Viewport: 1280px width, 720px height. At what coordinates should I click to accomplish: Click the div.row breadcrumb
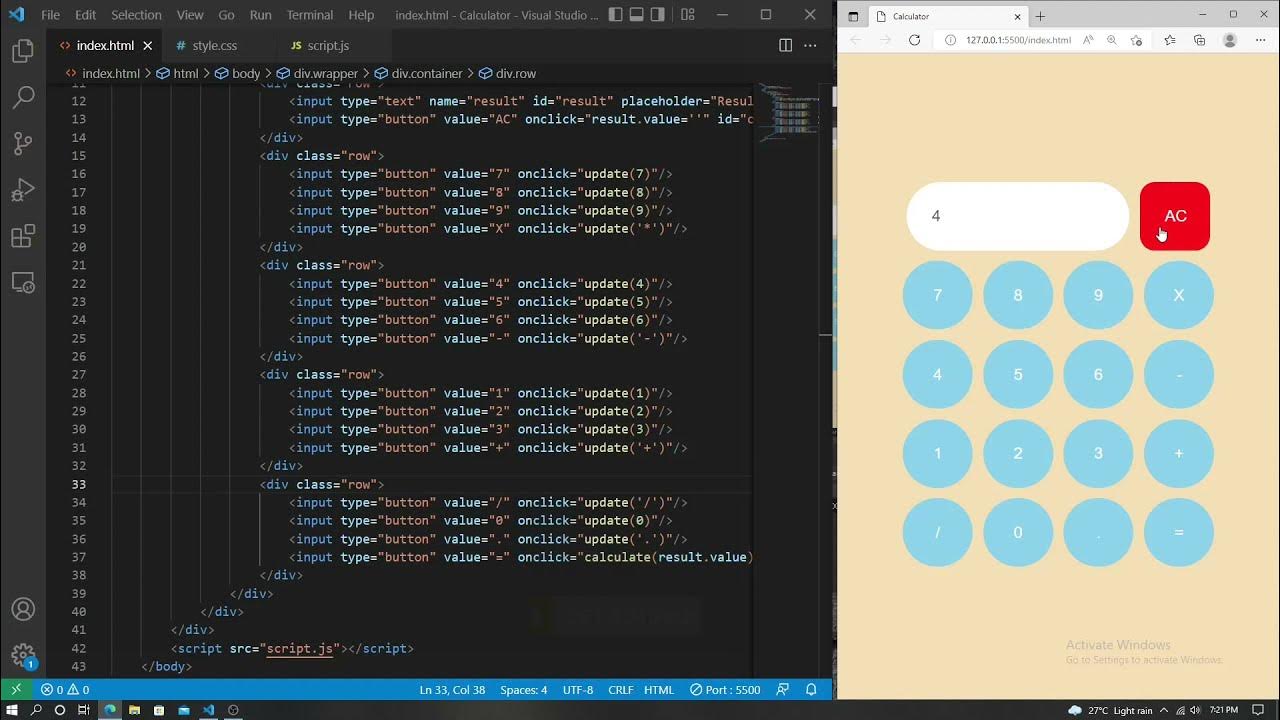pyautogui.click(x=508, y=73)
